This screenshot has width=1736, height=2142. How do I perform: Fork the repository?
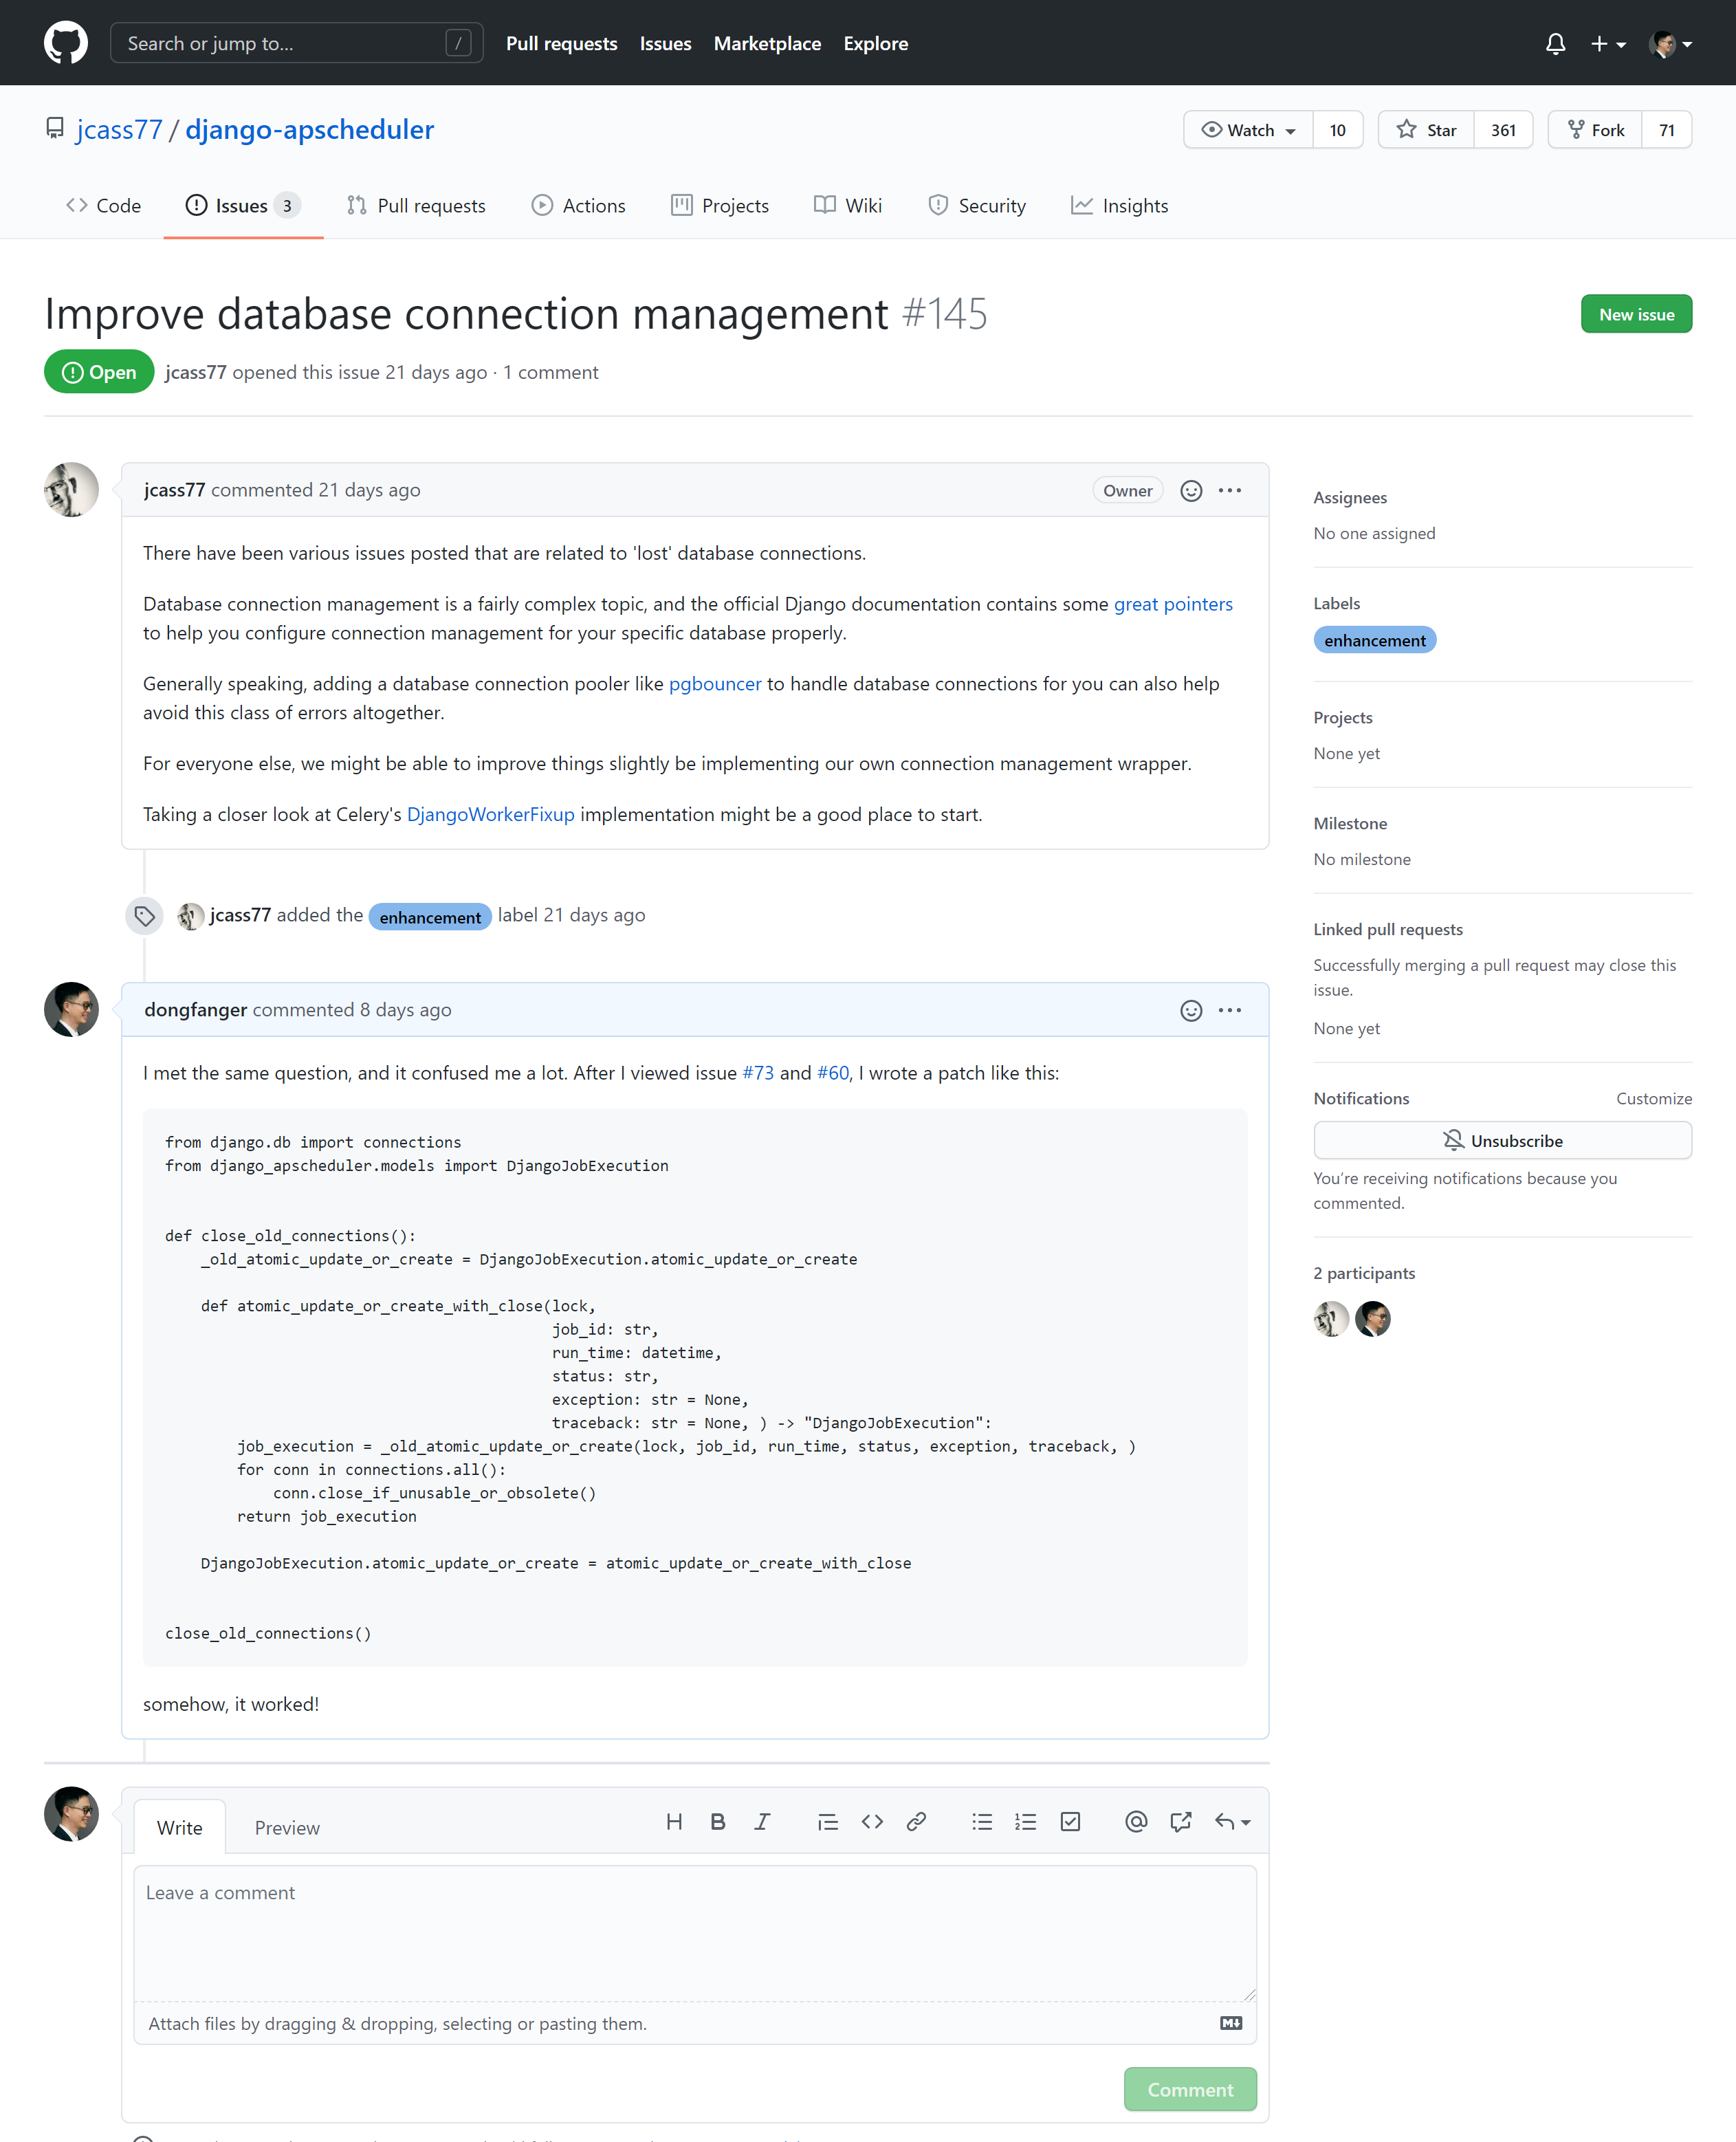[x=1595, y=130]
